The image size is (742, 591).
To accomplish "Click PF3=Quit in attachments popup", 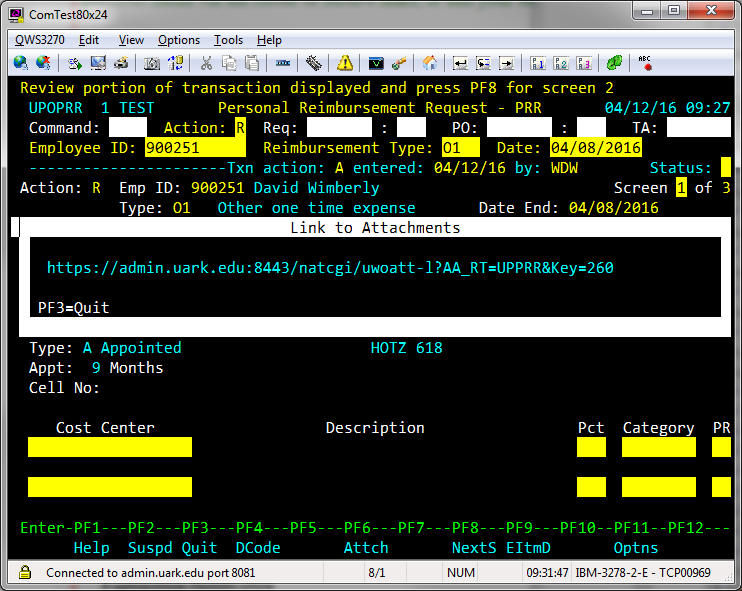I will pyautogui.click(x=74, y=308).
